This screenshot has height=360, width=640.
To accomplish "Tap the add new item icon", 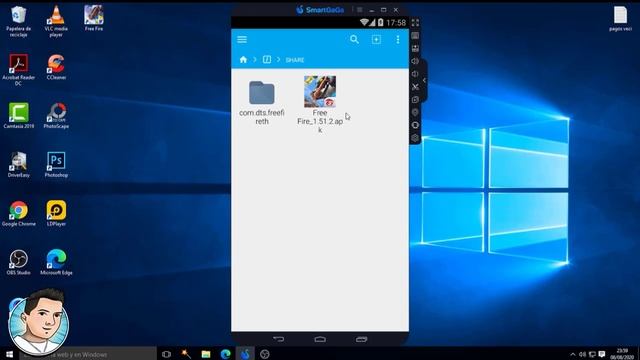I will (376, 40).
